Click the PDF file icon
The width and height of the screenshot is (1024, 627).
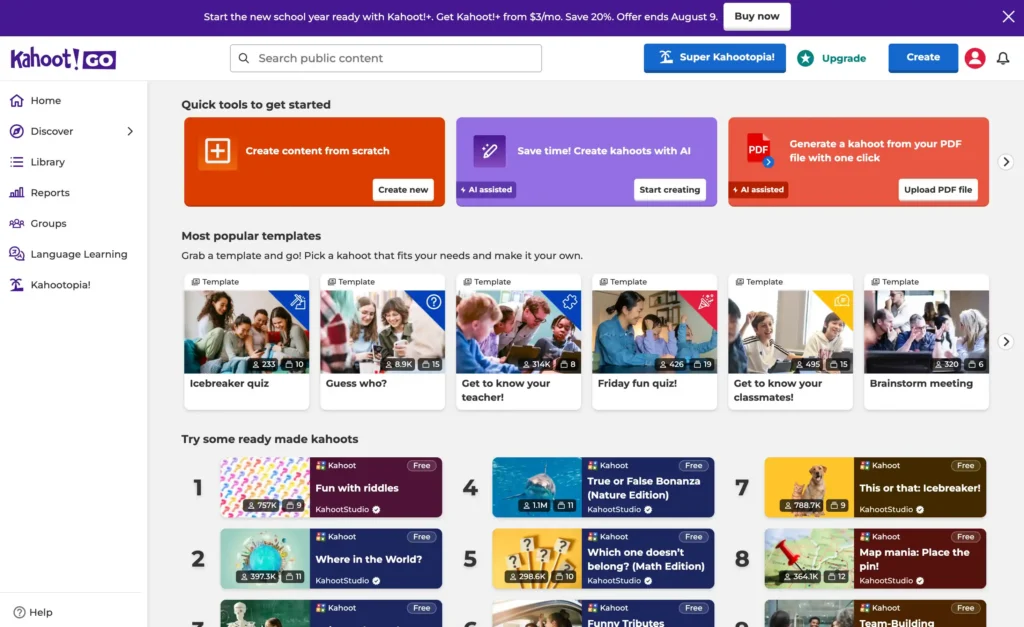pos(759,150)
